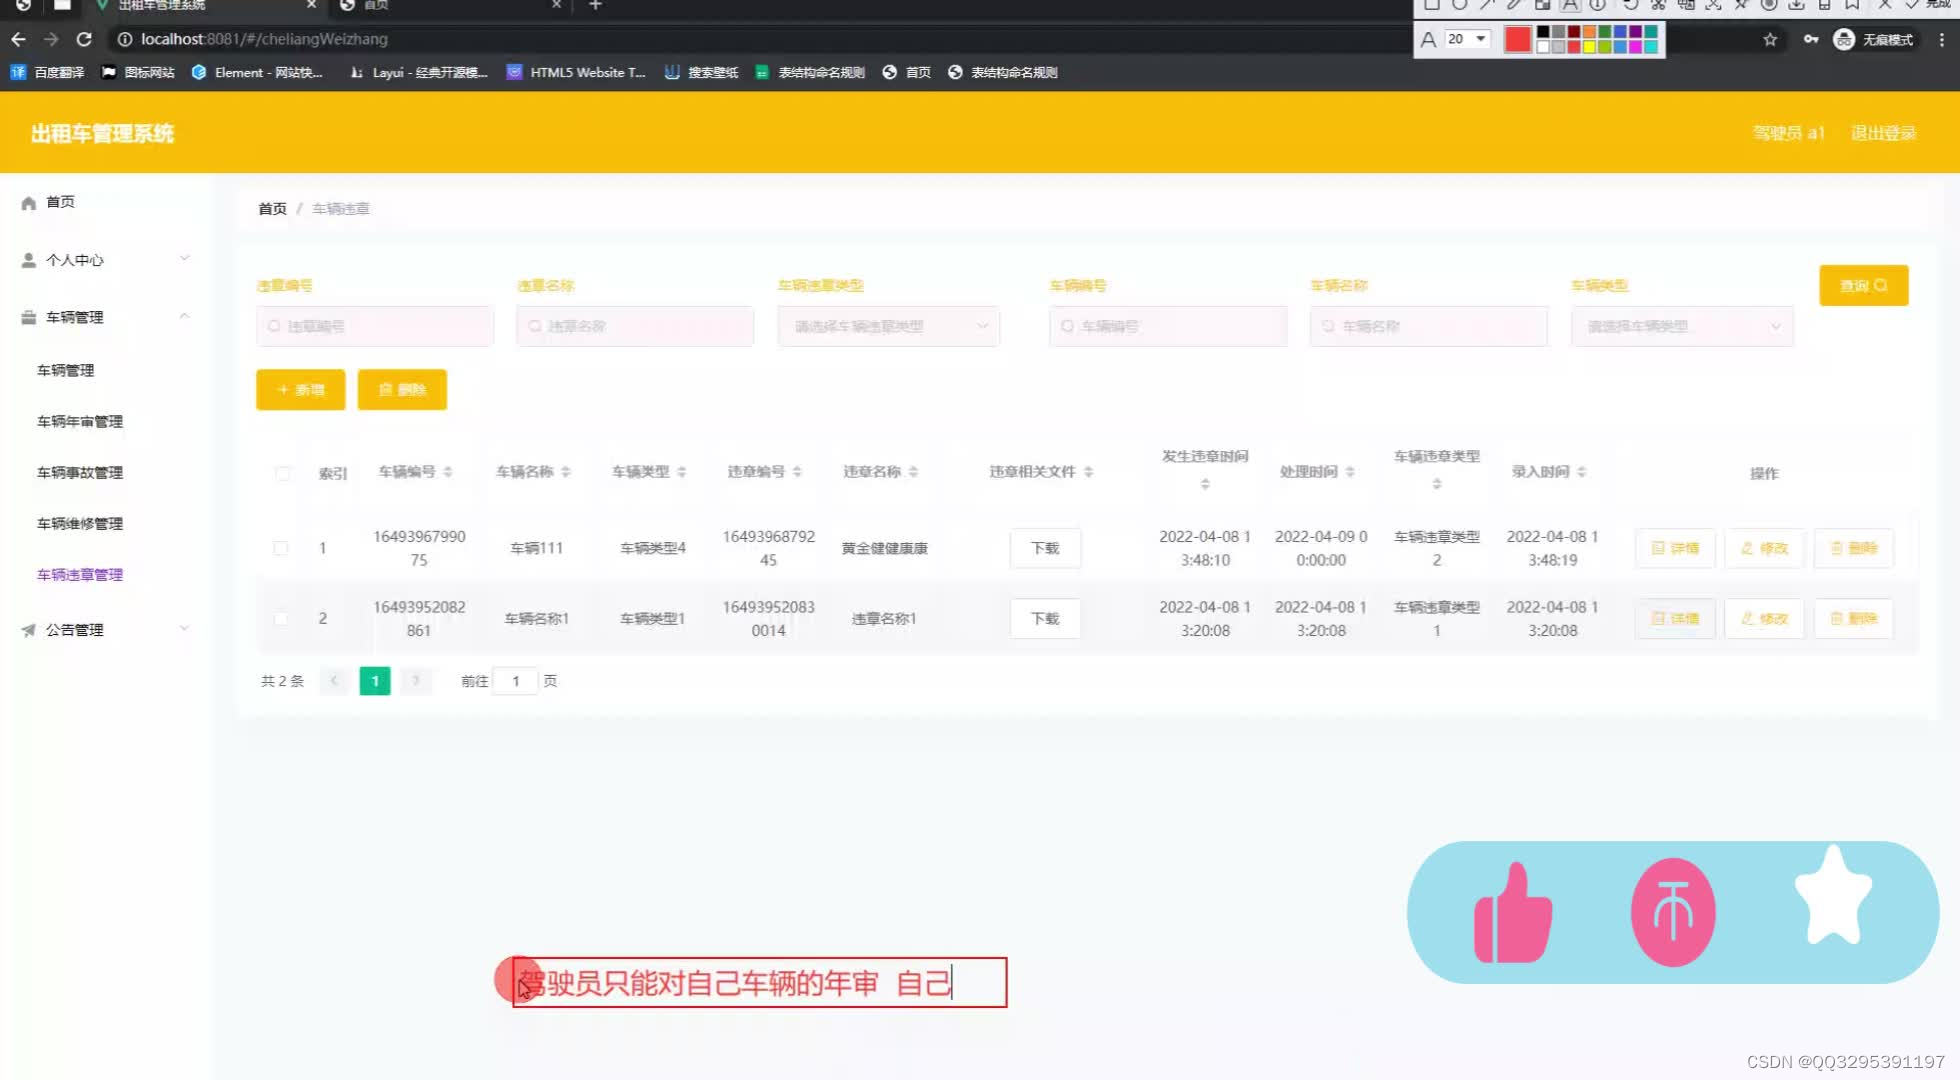The width and height of the screenshot is (1960, 1080).
Task: Open the 车辆违章类型 select dropdown
Action: click(x=889, y=326)
